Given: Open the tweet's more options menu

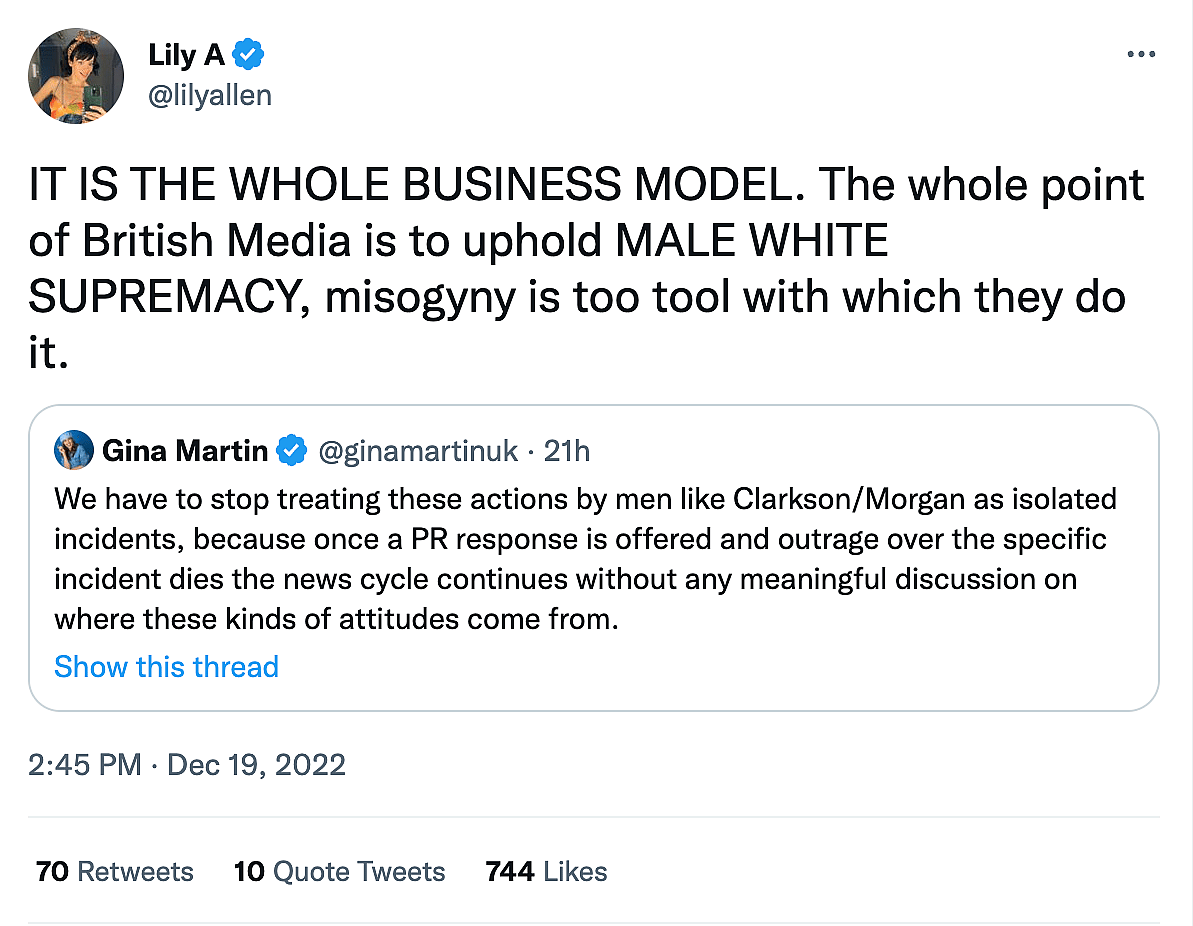Looking at the screenshot, I should point(1140,54).
